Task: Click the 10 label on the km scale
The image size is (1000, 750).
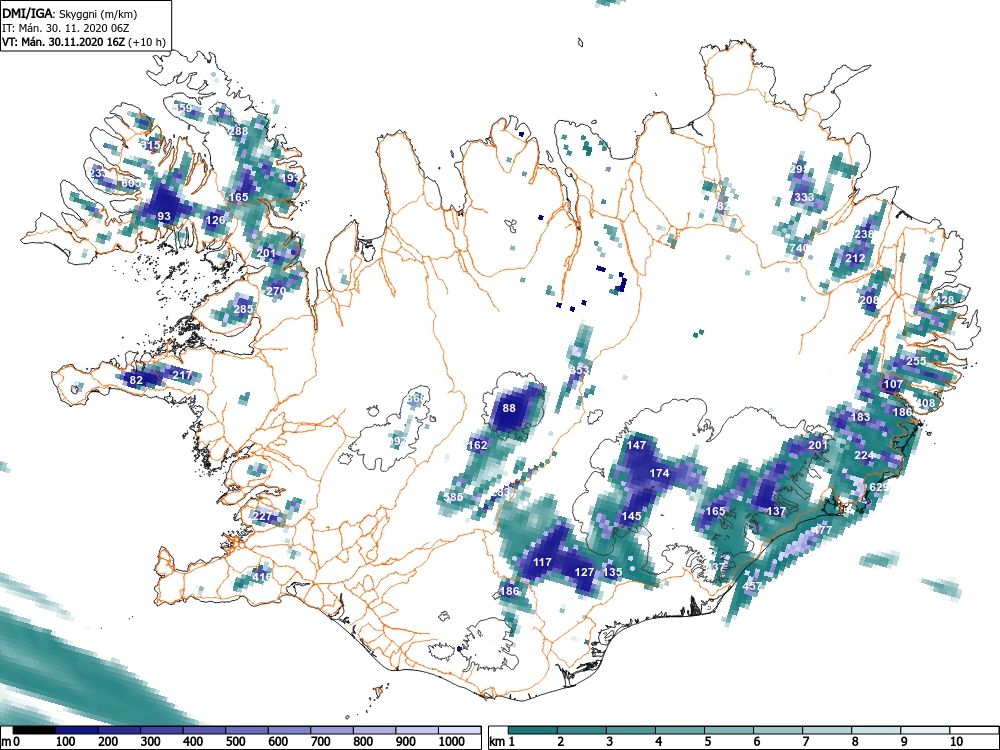Action: (955, 741)
